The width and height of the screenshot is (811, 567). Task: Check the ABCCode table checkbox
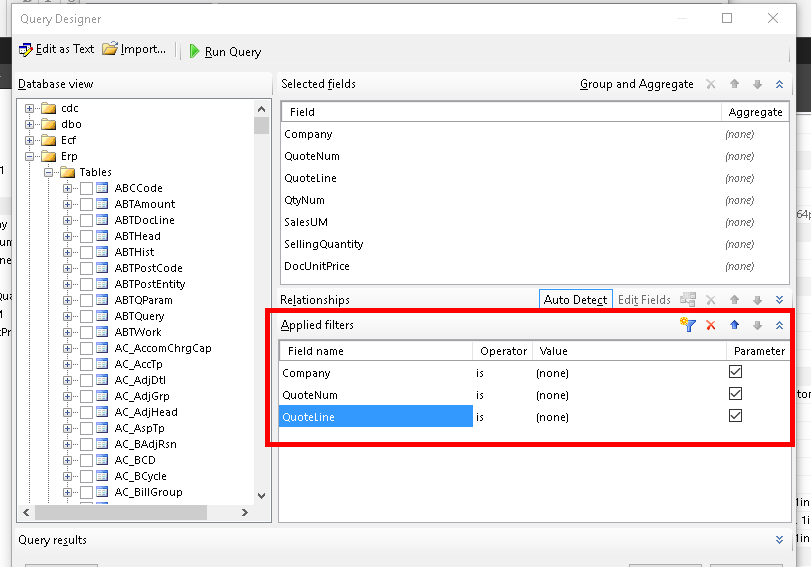(86, 188)
